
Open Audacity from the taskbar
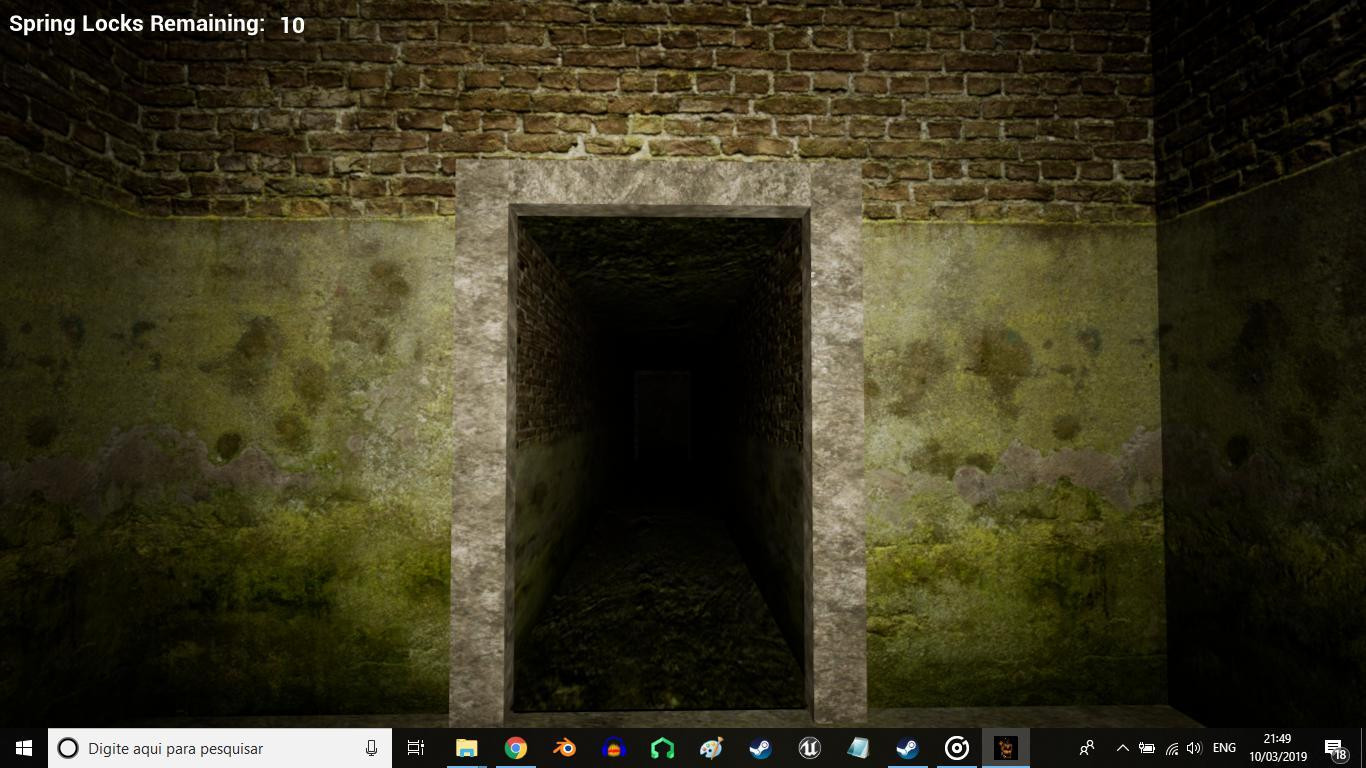(614, 748)
